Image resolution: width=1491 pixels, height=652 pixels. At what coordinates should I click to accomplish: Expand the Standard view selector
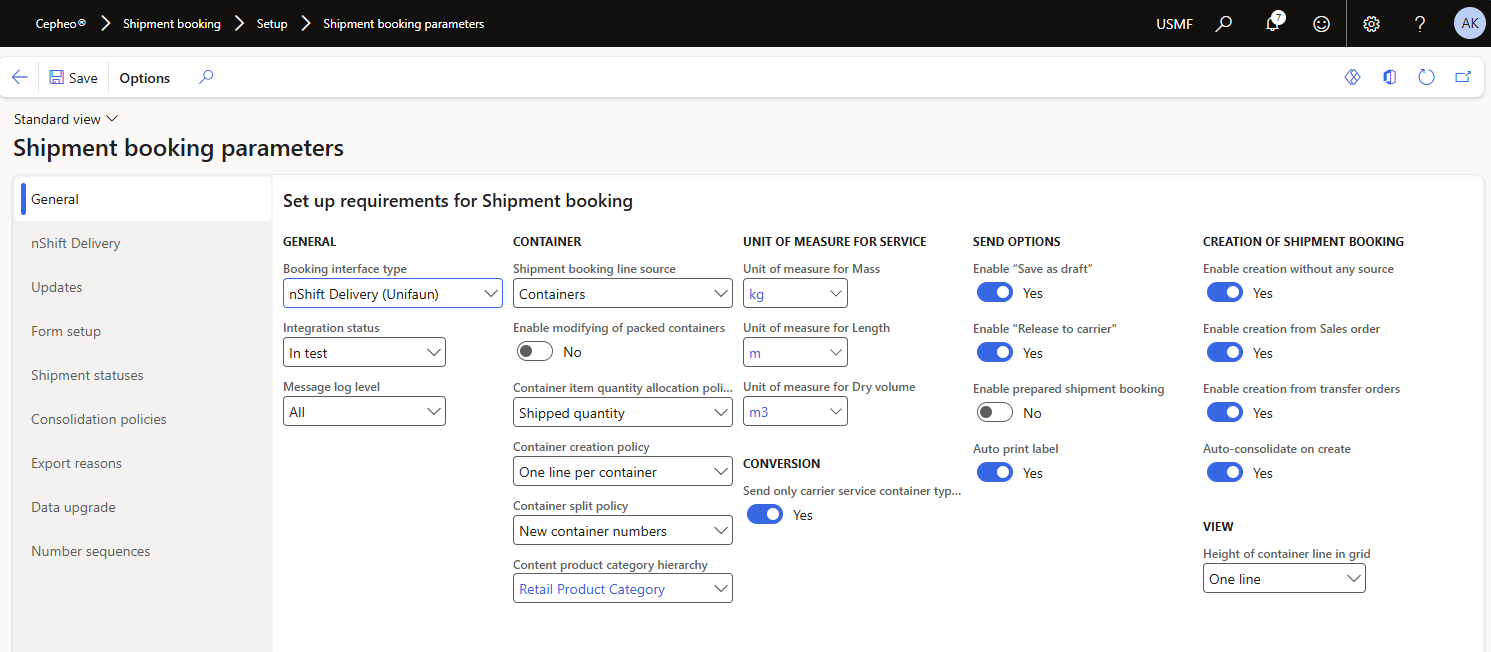(66, 119)
